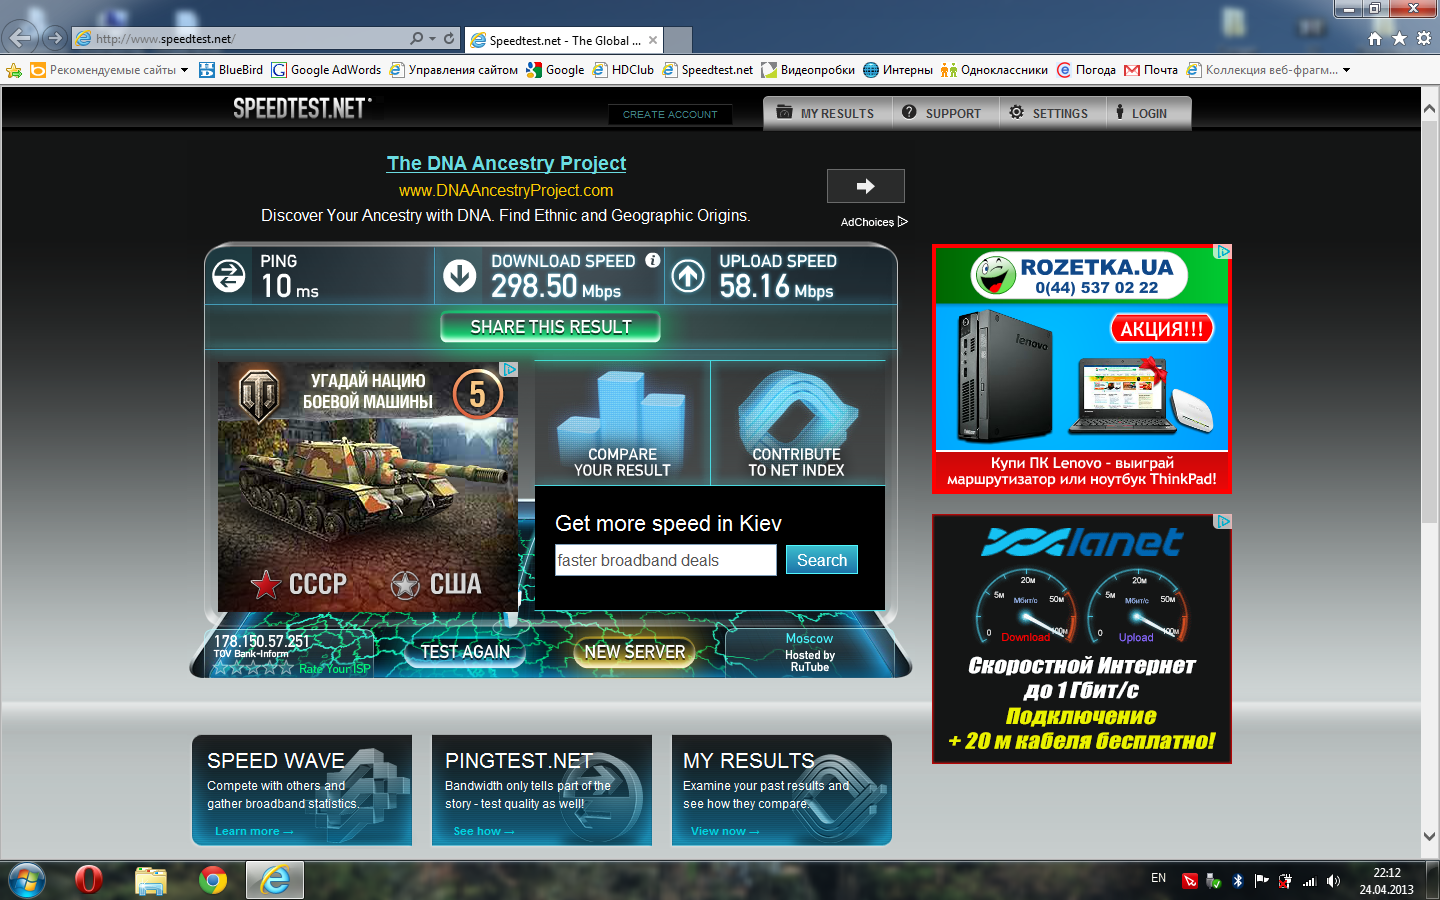Click Add to favorites bar star icon
Viewport: 1440px width, 900px height.
[14, 70]
